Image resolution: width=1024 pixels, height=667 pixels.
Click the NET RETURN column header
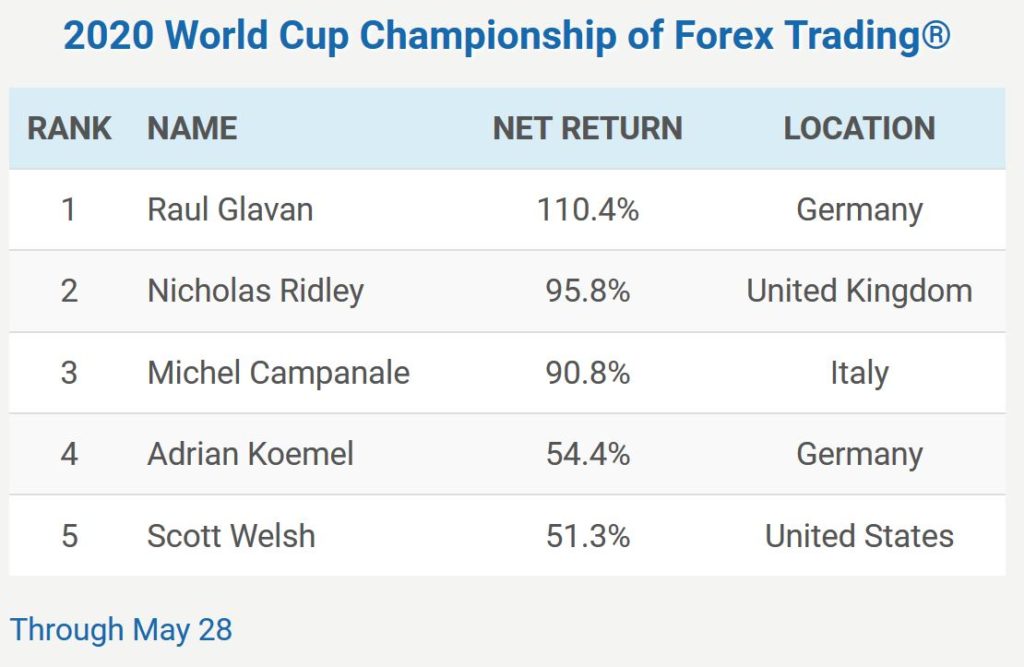588,128
